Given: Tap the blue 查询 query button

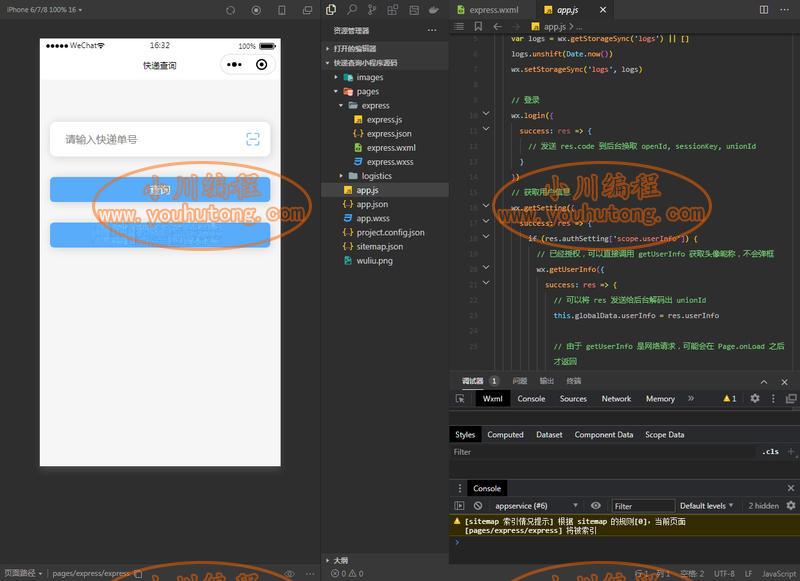Looking at the screenshot, I should [160, 190].
